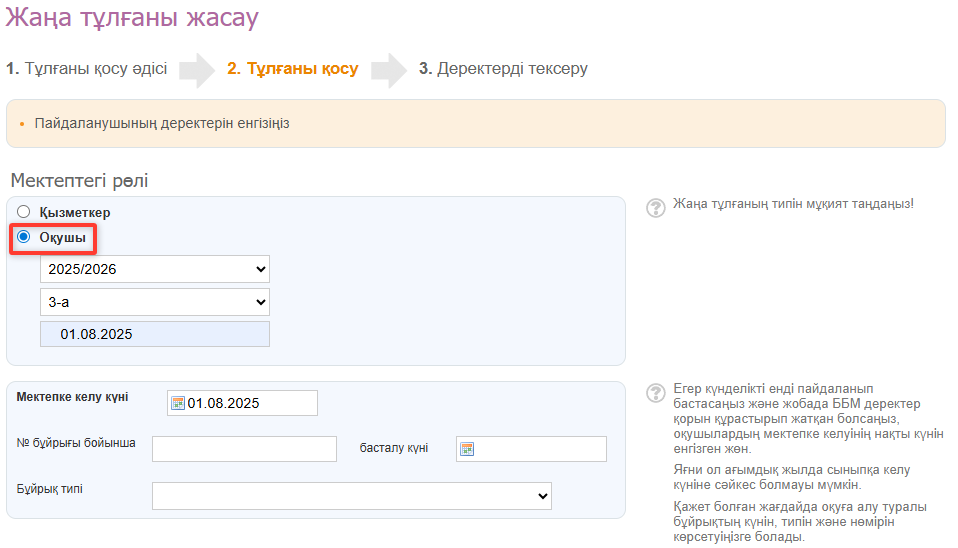Click the active step 2 Тұлғаны қосу
The height and width of the screenshot is (548, 958).
[292, 69]
